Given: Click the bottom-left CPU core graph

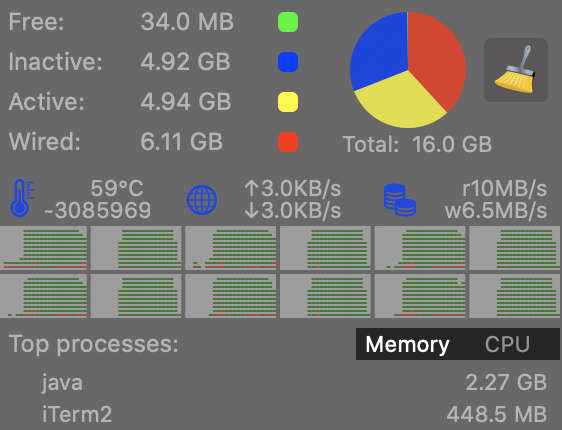Looking at the screenshot, I should point(43,296).
